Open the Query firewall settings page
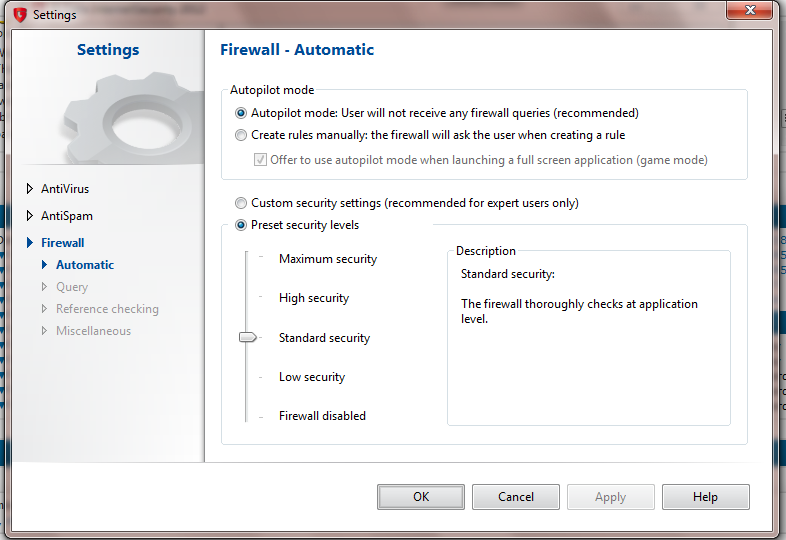786x540 pixels. pyautogui.click(x=72, y=287)
